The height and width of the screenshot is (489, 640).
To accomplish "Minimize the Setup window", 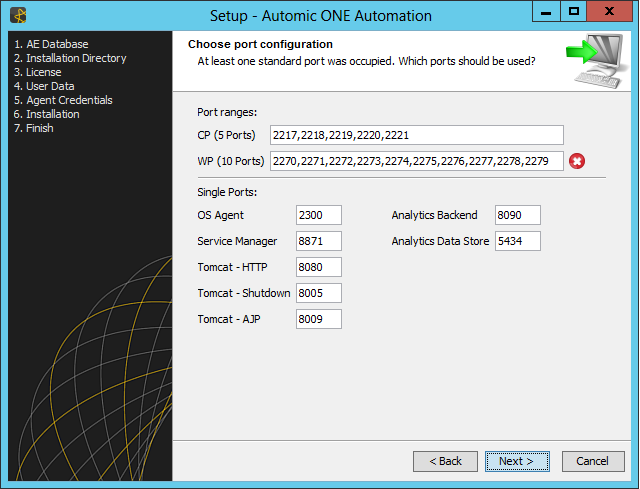I will coord(546,11).
